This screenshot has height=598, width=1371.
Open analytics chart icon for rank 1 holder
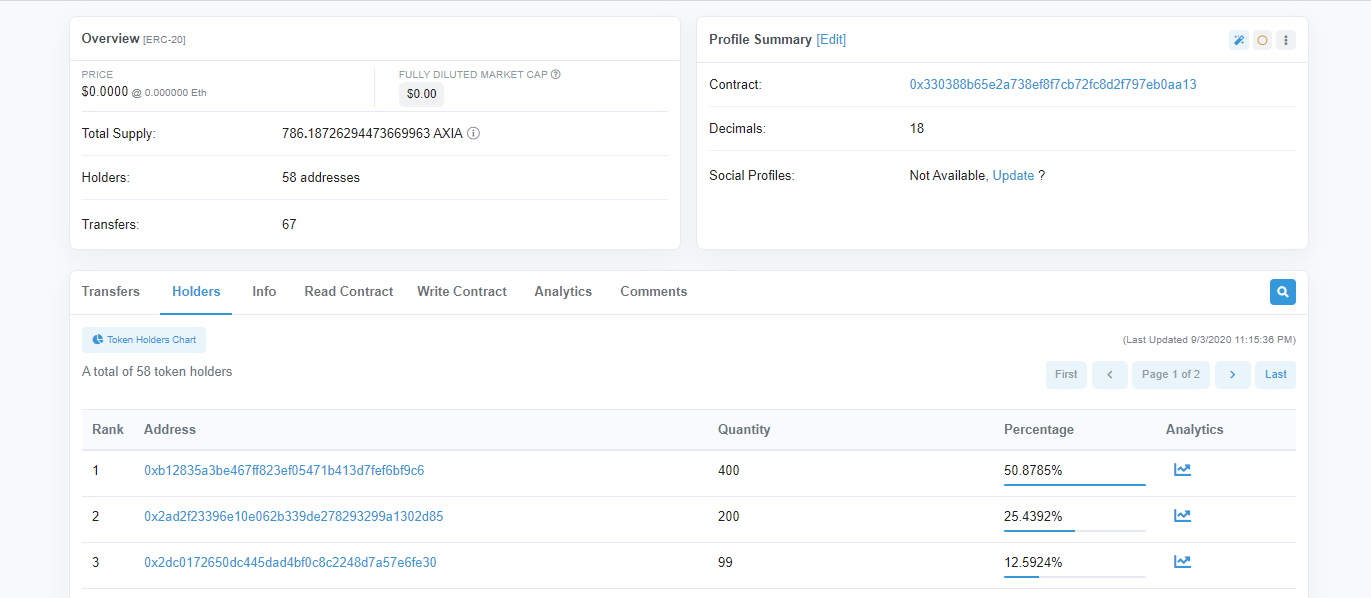pos(1182,470)
